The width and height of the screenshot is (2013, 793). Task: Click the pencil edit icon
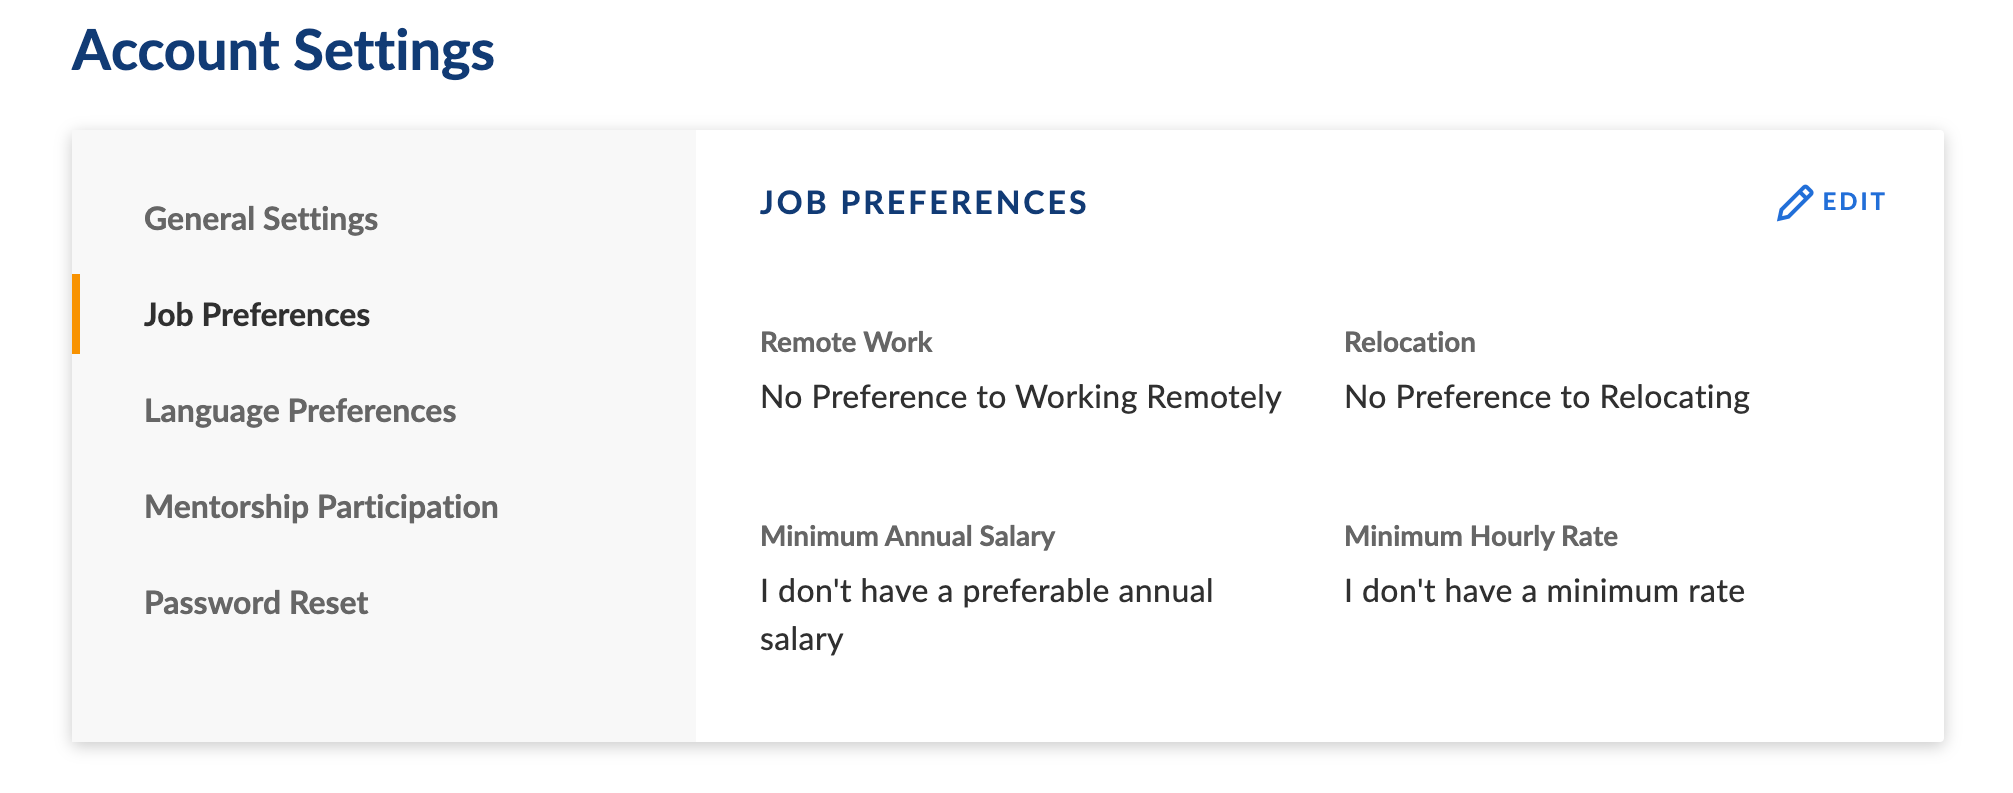(1794, 203)
